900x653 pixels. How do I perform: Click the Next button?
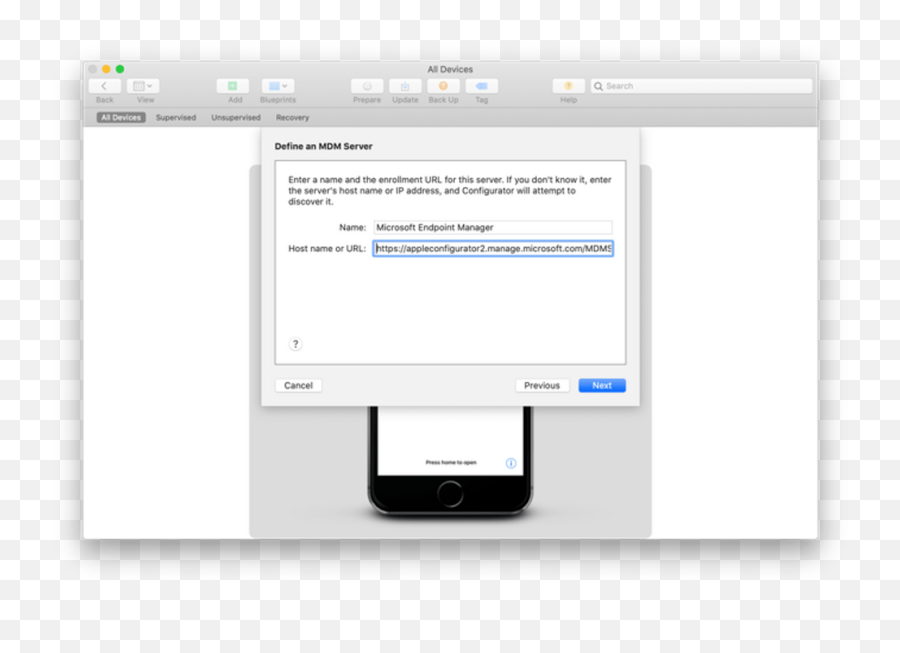click(x=602, y=386)
